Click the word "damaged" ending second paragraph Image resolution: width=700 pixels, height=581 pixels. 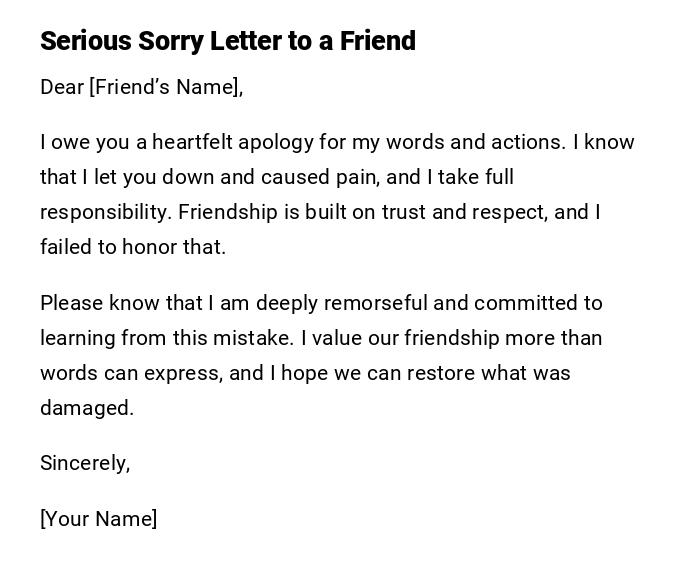coord(85,408)
